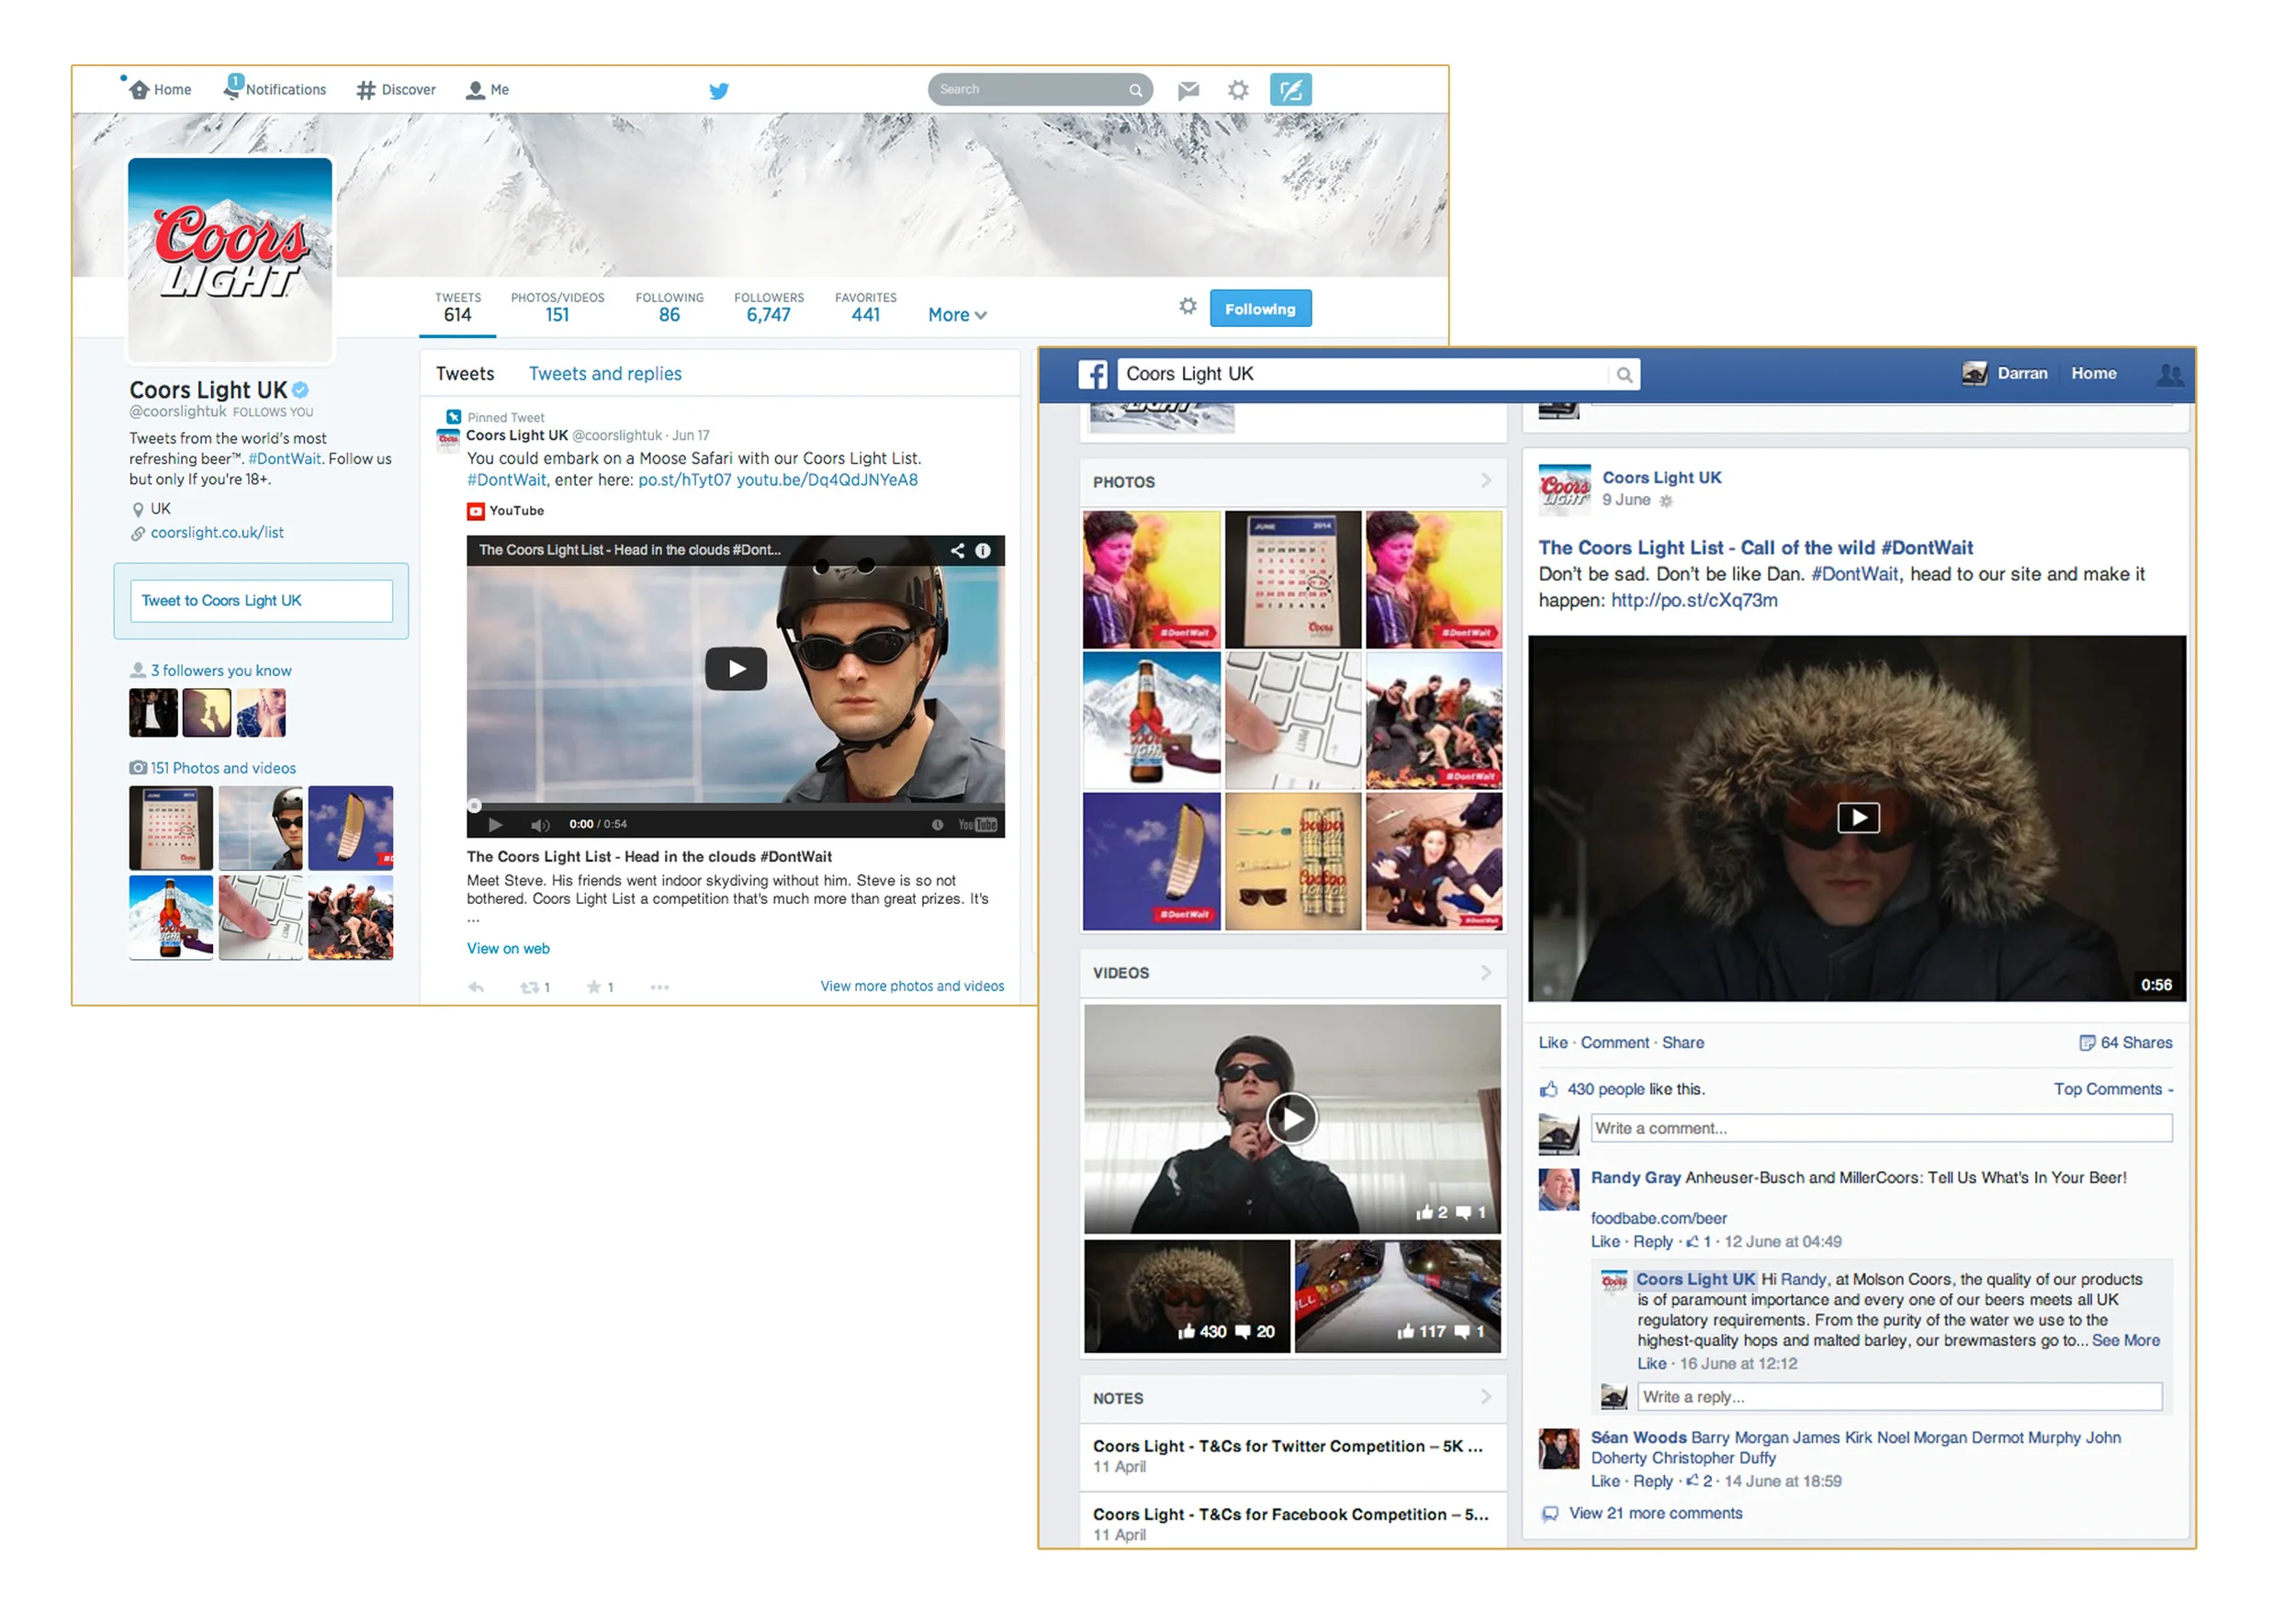Open more options dots on pinned tweet
The image size is (2296, 1624).
pos(659,987)
